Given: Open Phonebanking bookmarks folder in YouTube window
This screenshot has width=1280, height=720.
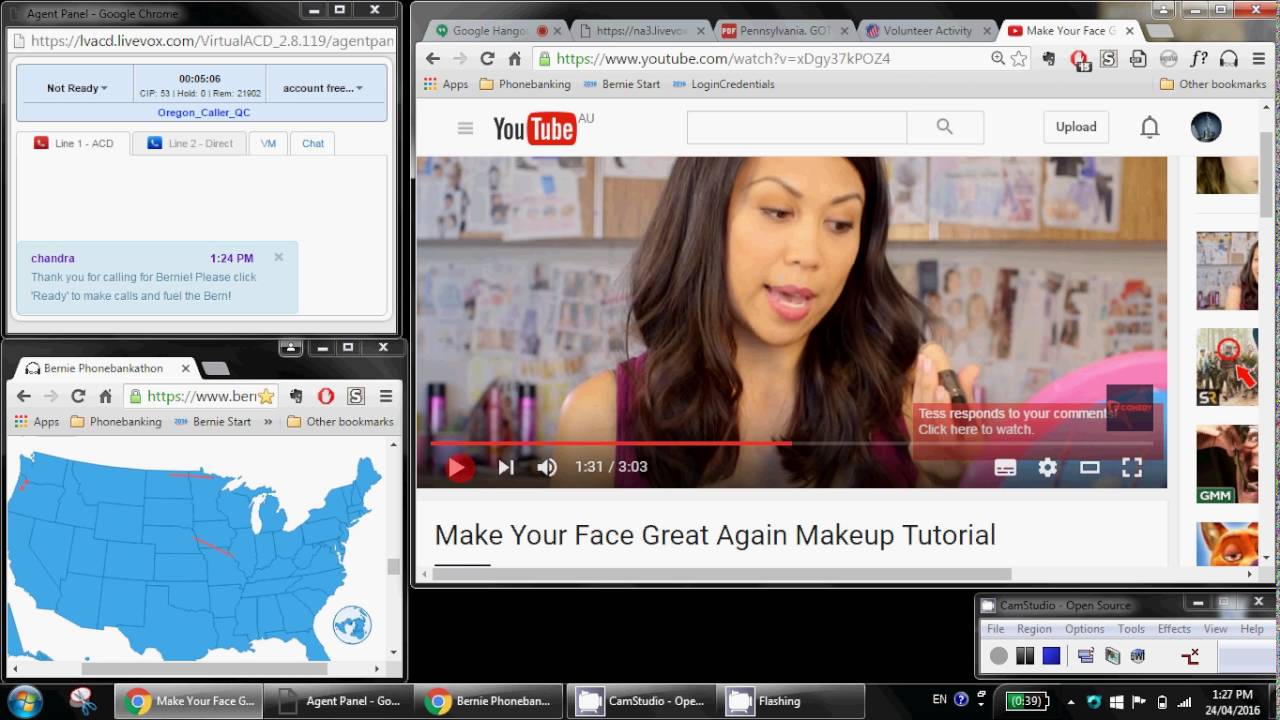Looking at the screenshot, I should (x=525, y=84).
